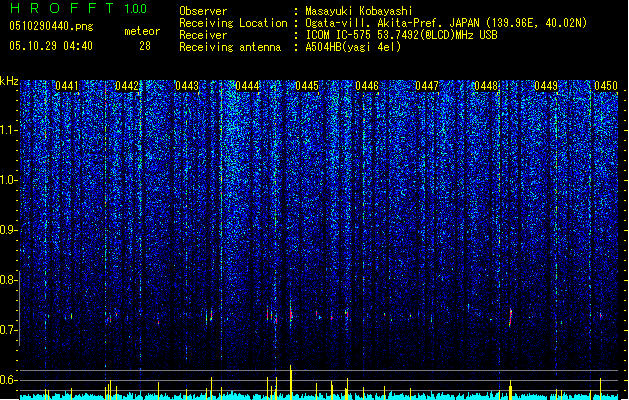Screen dimensions: 629x400
Task: Click observer name Masayuki Kobayashi
Action: pyautogui.click(x=359, y=11)
